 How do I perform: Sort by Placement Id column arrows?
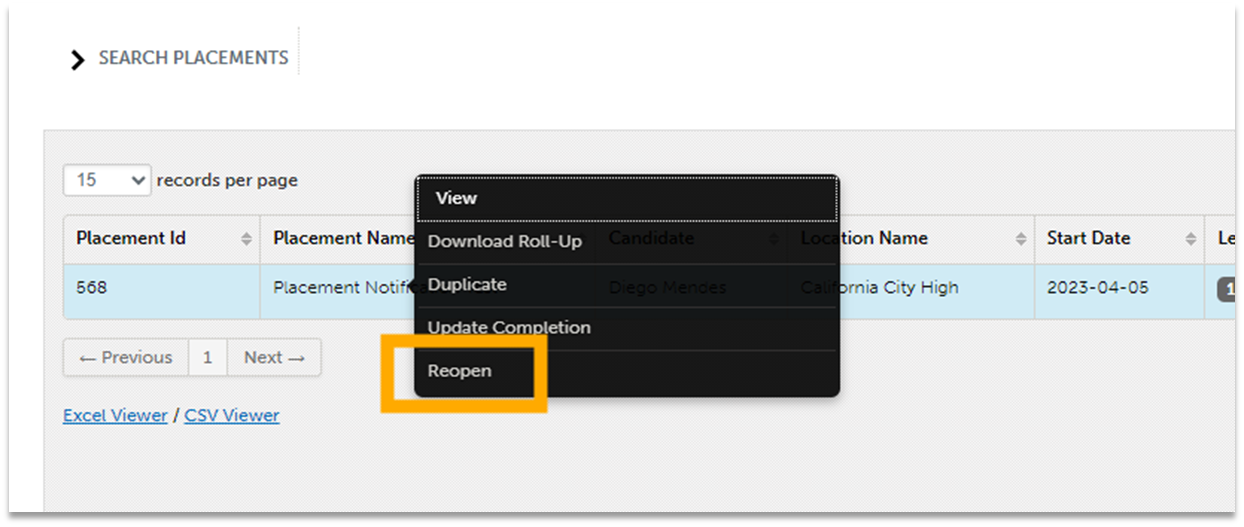(x=246, y=239)
